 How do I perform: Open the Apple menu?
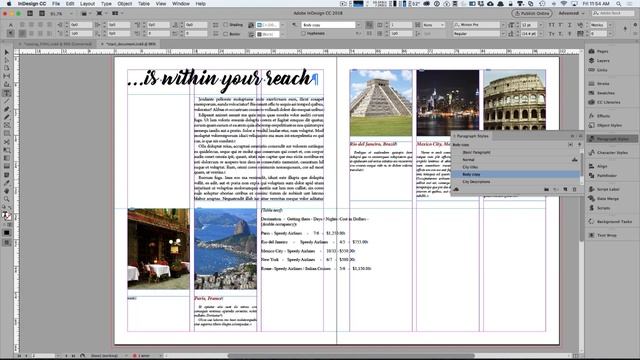(x=8, y=4)
